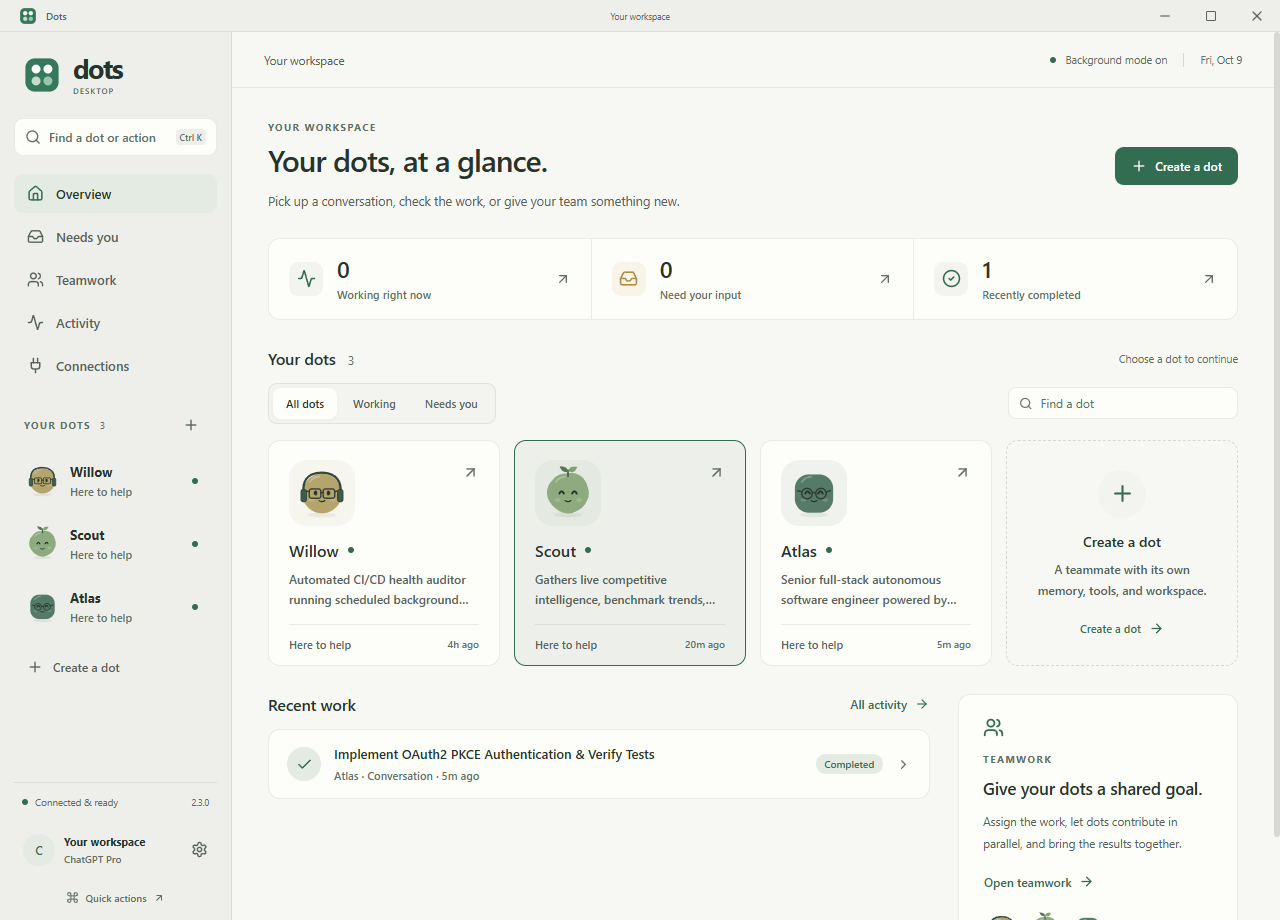
Task: Open Quick actions at sidebar bottom
Action: 114,898
